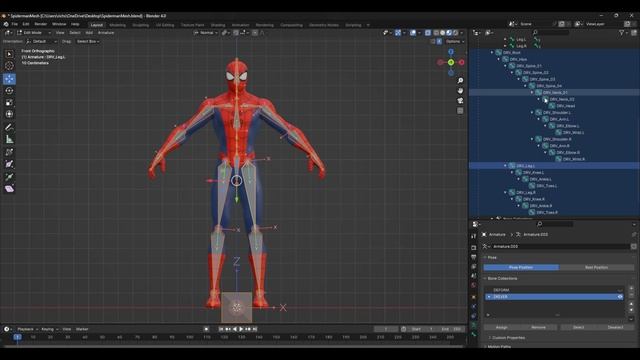Select the Bone Size tool
The image size is (640, 360).
tap(9, 164)
